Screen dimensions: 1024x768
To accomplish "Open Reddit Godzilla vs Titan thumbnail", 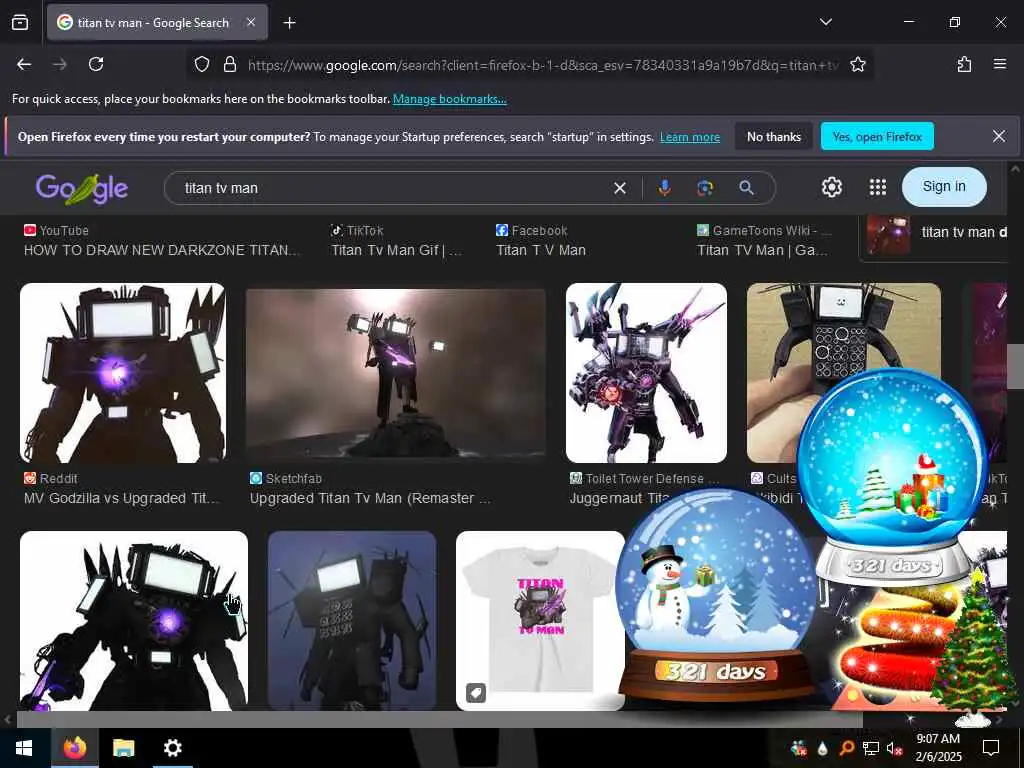I will coord(123,373).
